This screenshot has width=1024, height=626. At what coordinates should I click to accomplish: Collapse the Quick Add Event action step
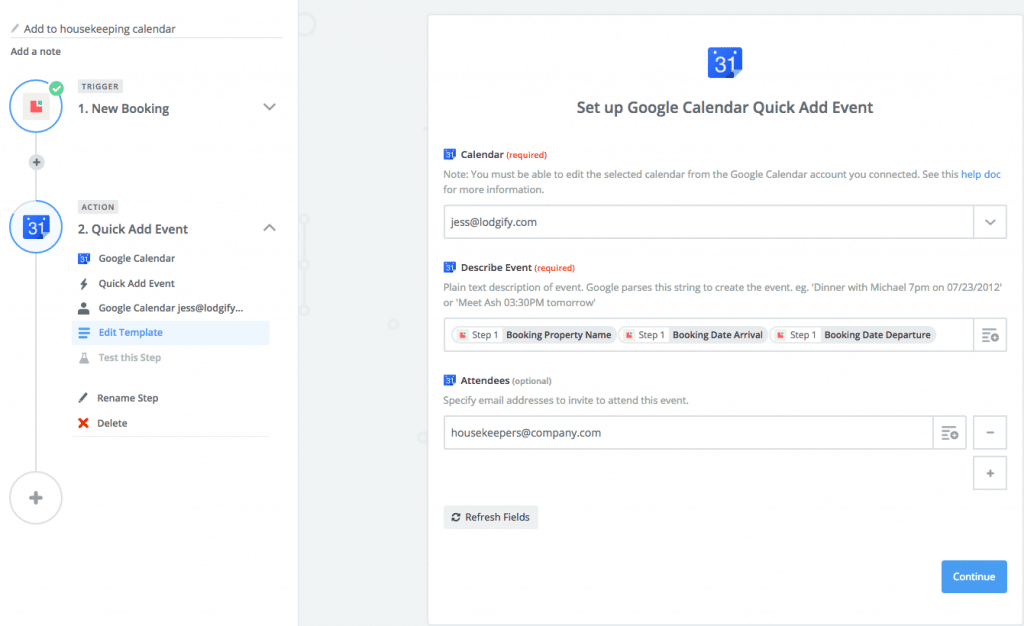pos(269,228)
